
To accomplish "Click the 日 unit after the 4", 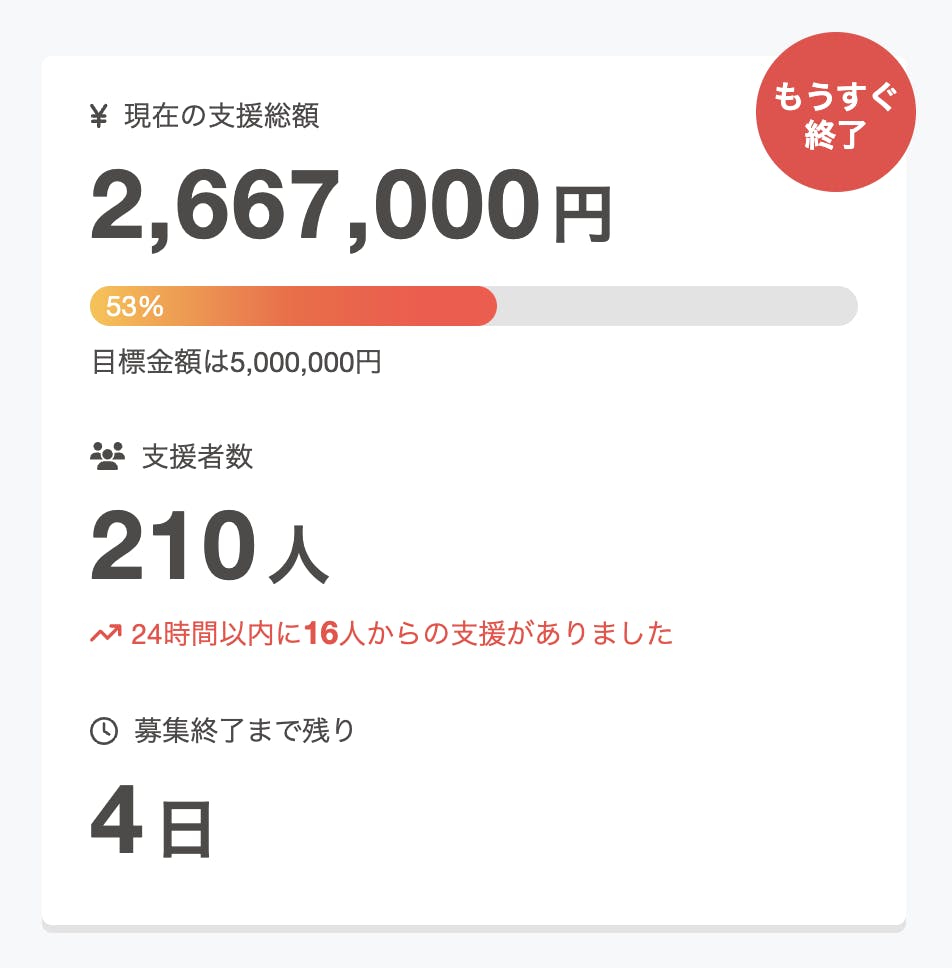I will (186, 831).
